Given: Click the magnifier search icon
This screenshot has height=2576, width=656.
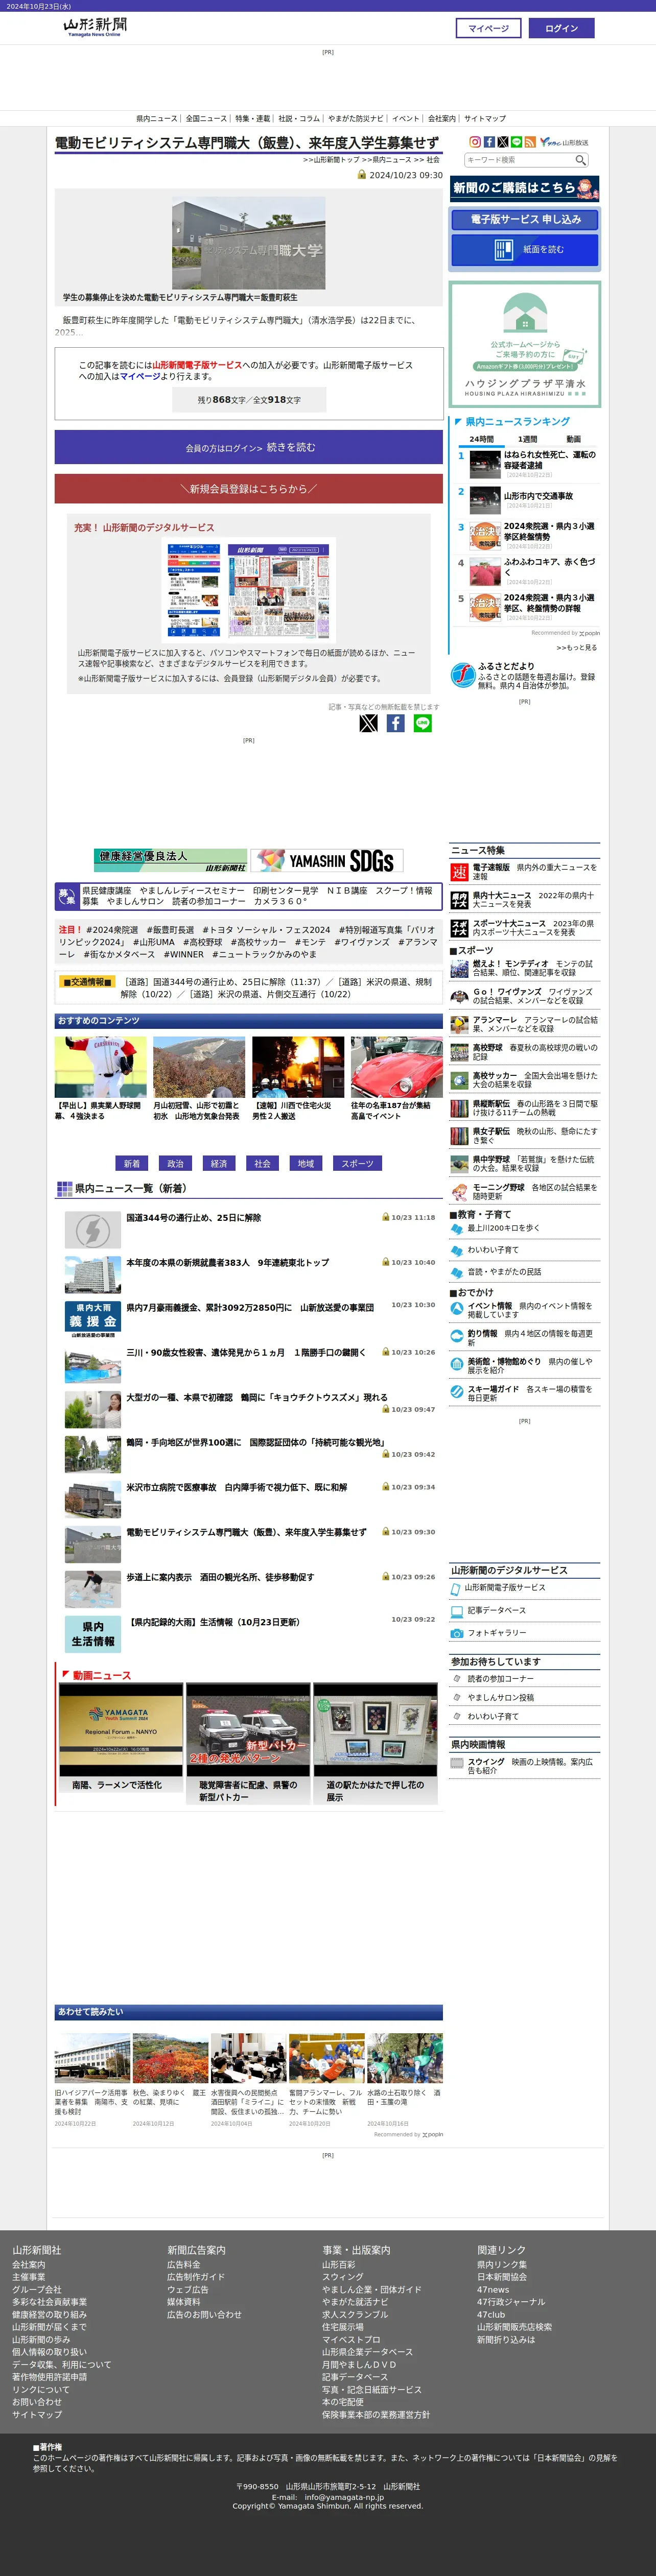Looking at the screenshot, I should [x=580, y=160].
